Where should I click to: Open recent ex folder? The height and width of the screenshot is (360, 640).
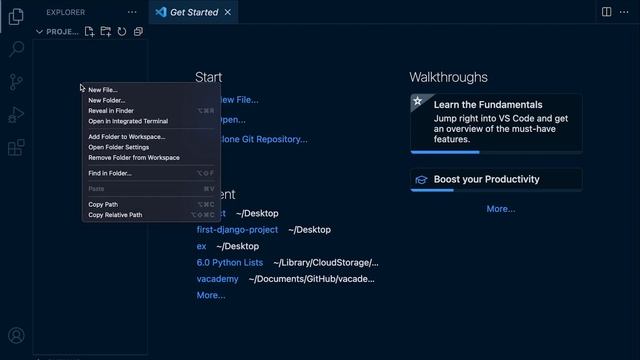(x=201, y=246)
